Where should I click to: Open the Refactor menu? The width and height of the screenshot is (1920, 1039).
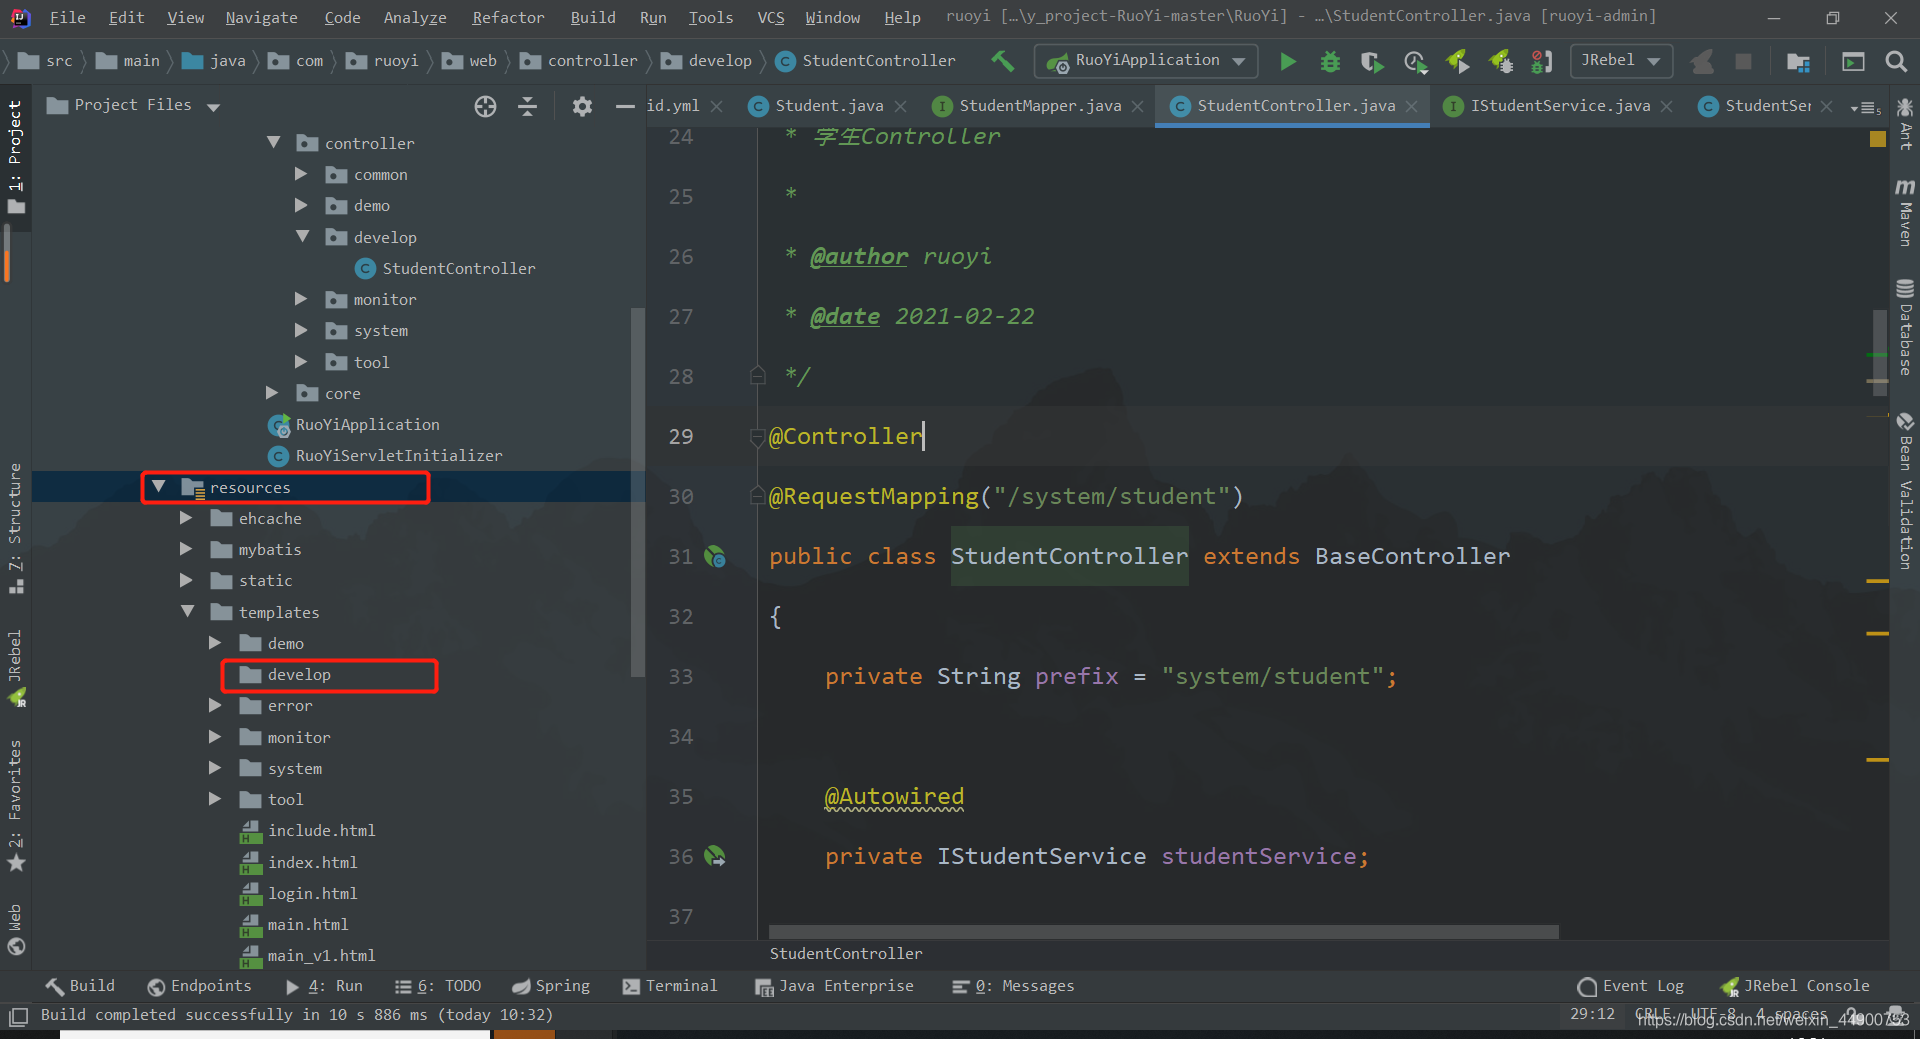click(508, 18)
